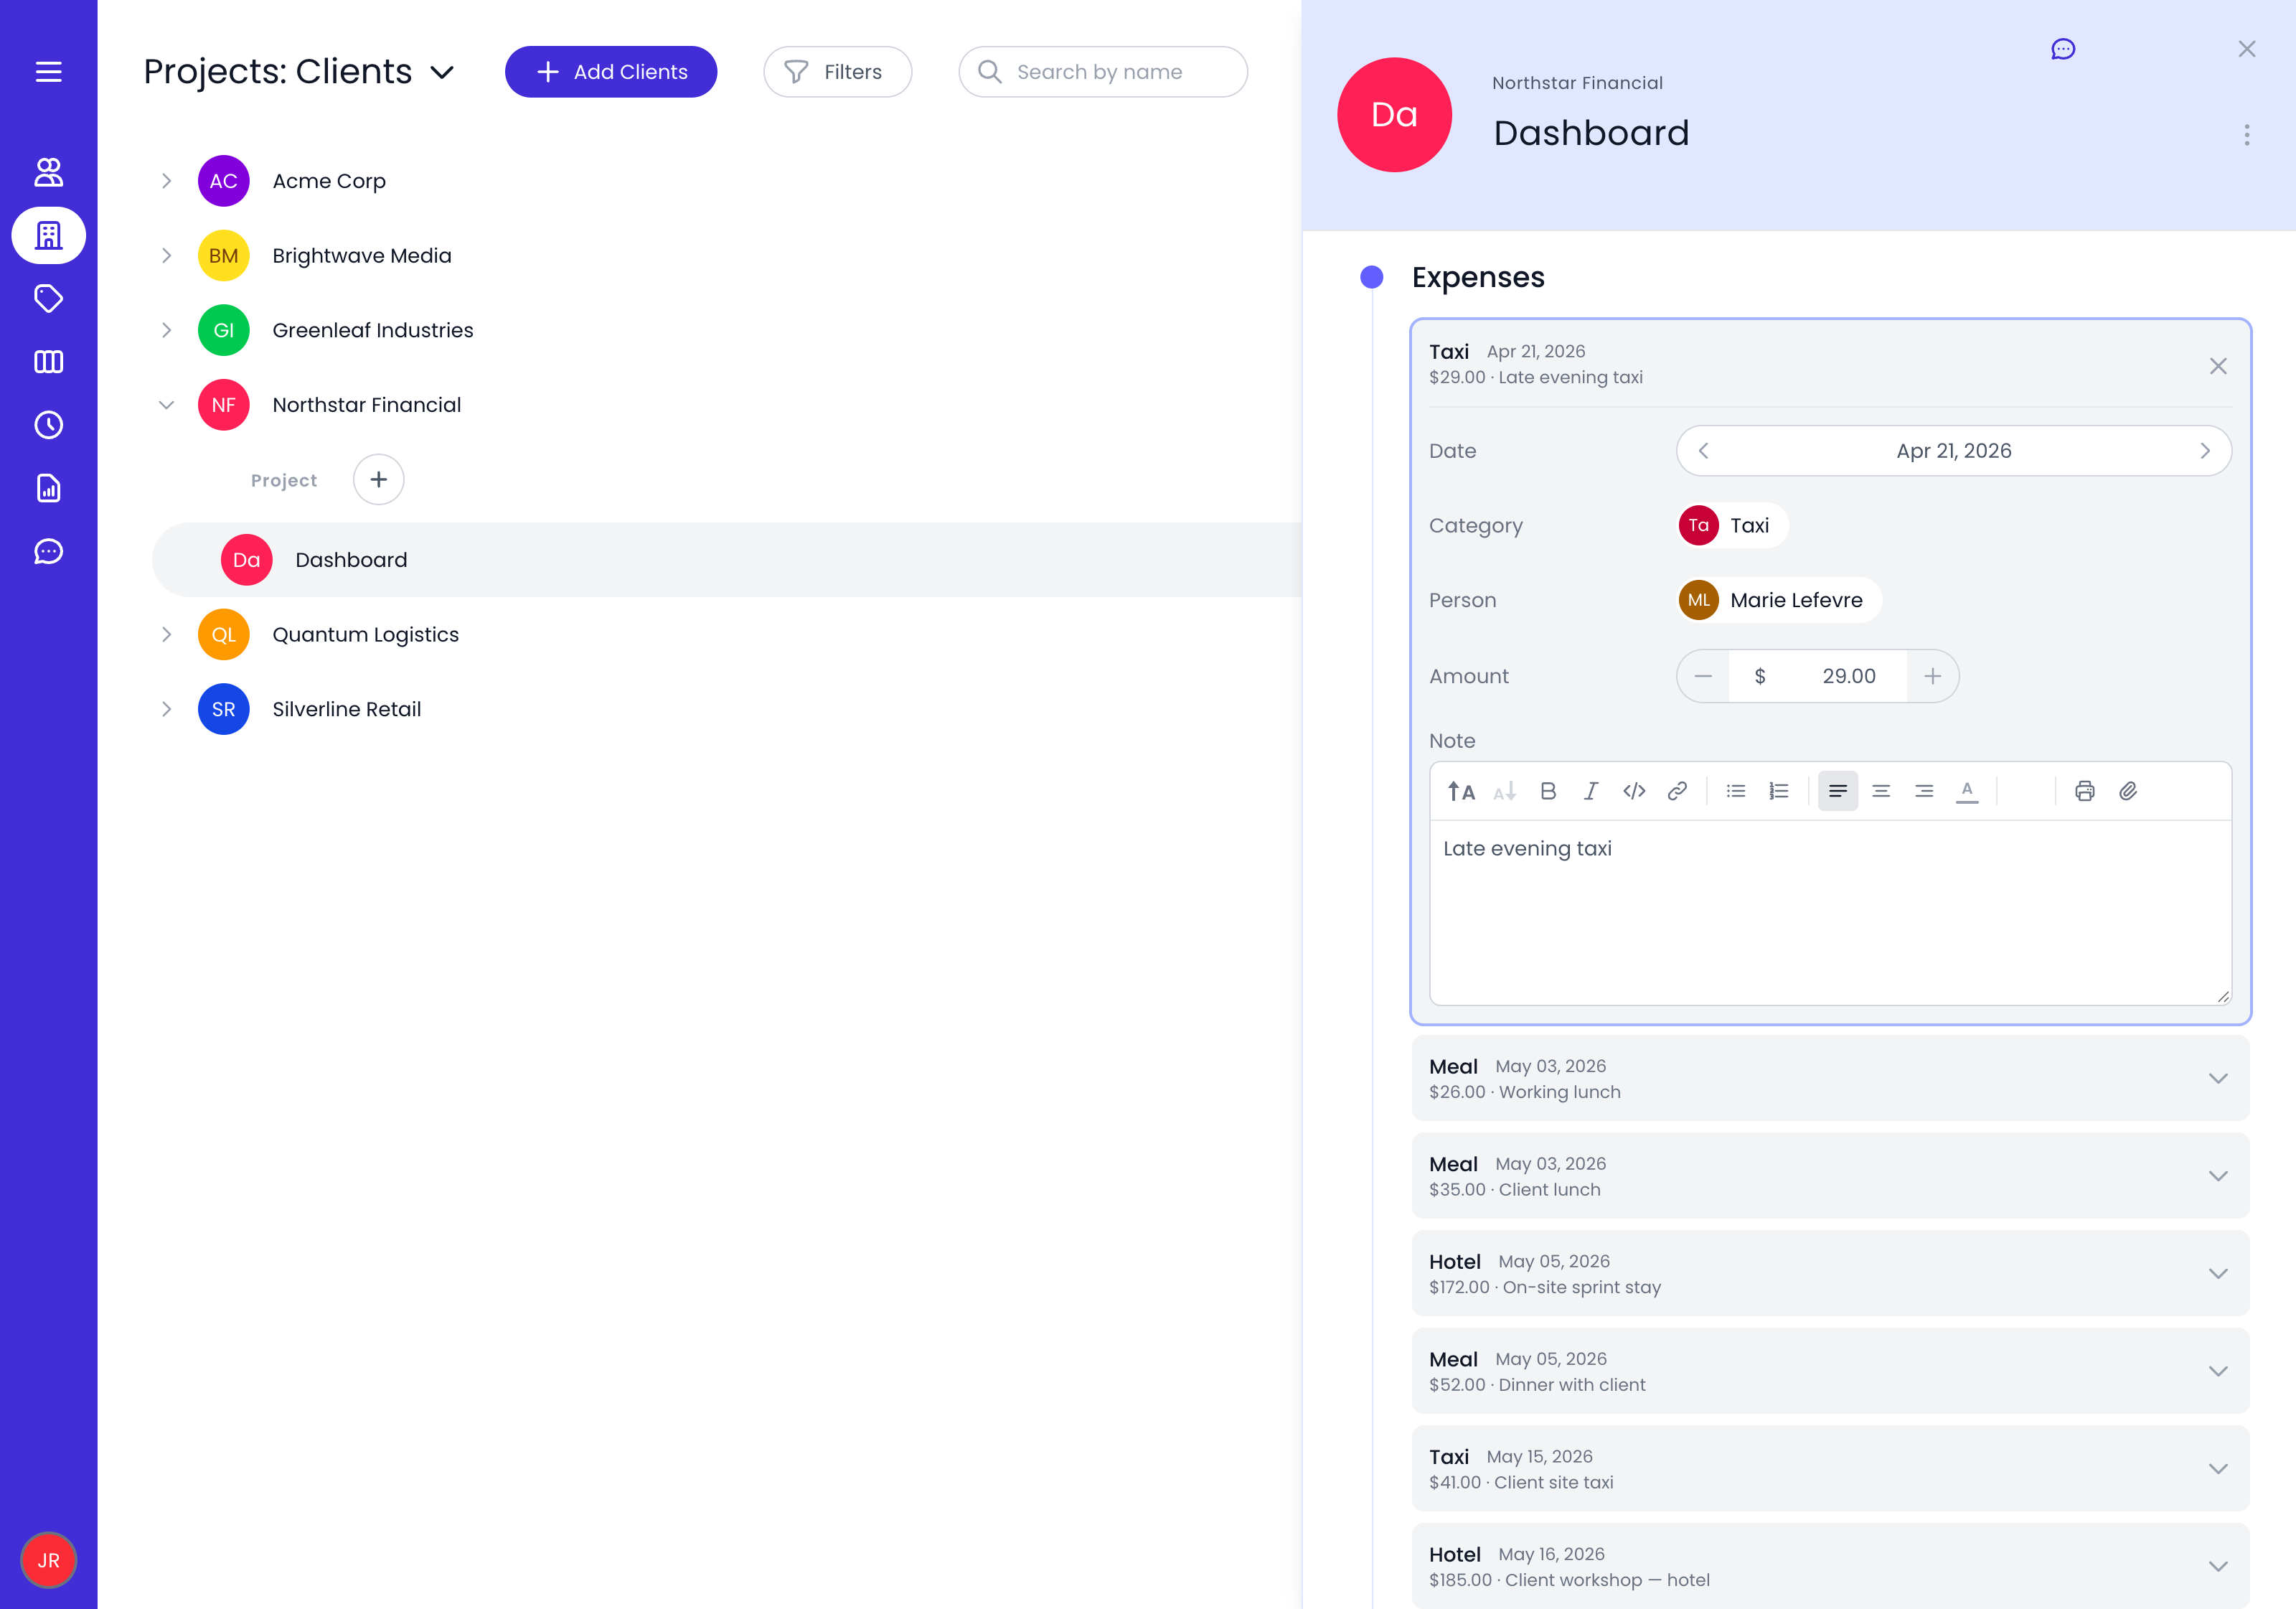
Task: Open the Tags icon in the sidebar
Action: tap(48, 298)
